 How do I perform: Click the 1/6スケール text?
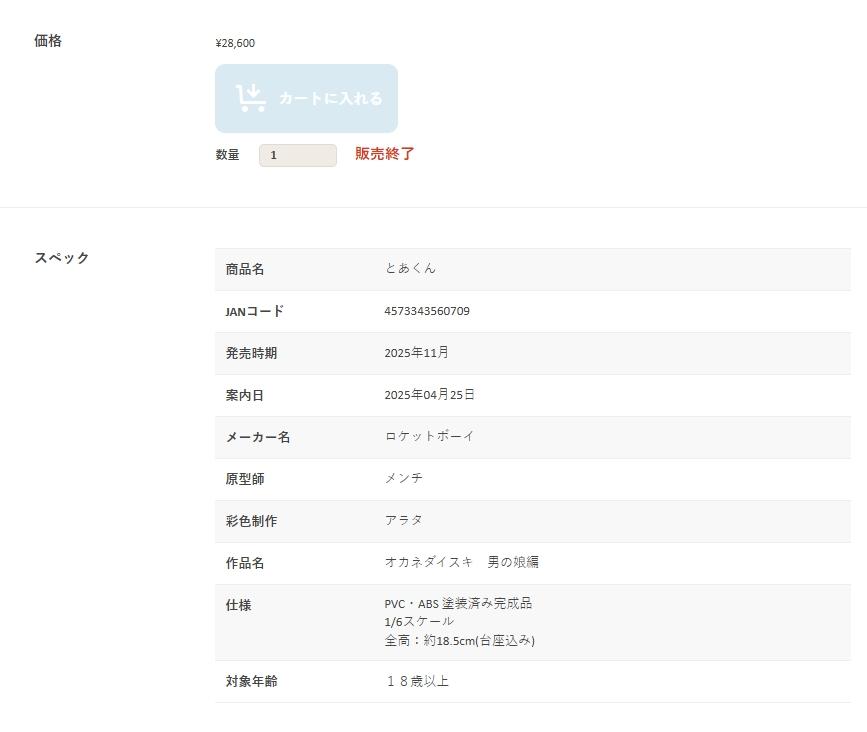(x=418, y=621)
